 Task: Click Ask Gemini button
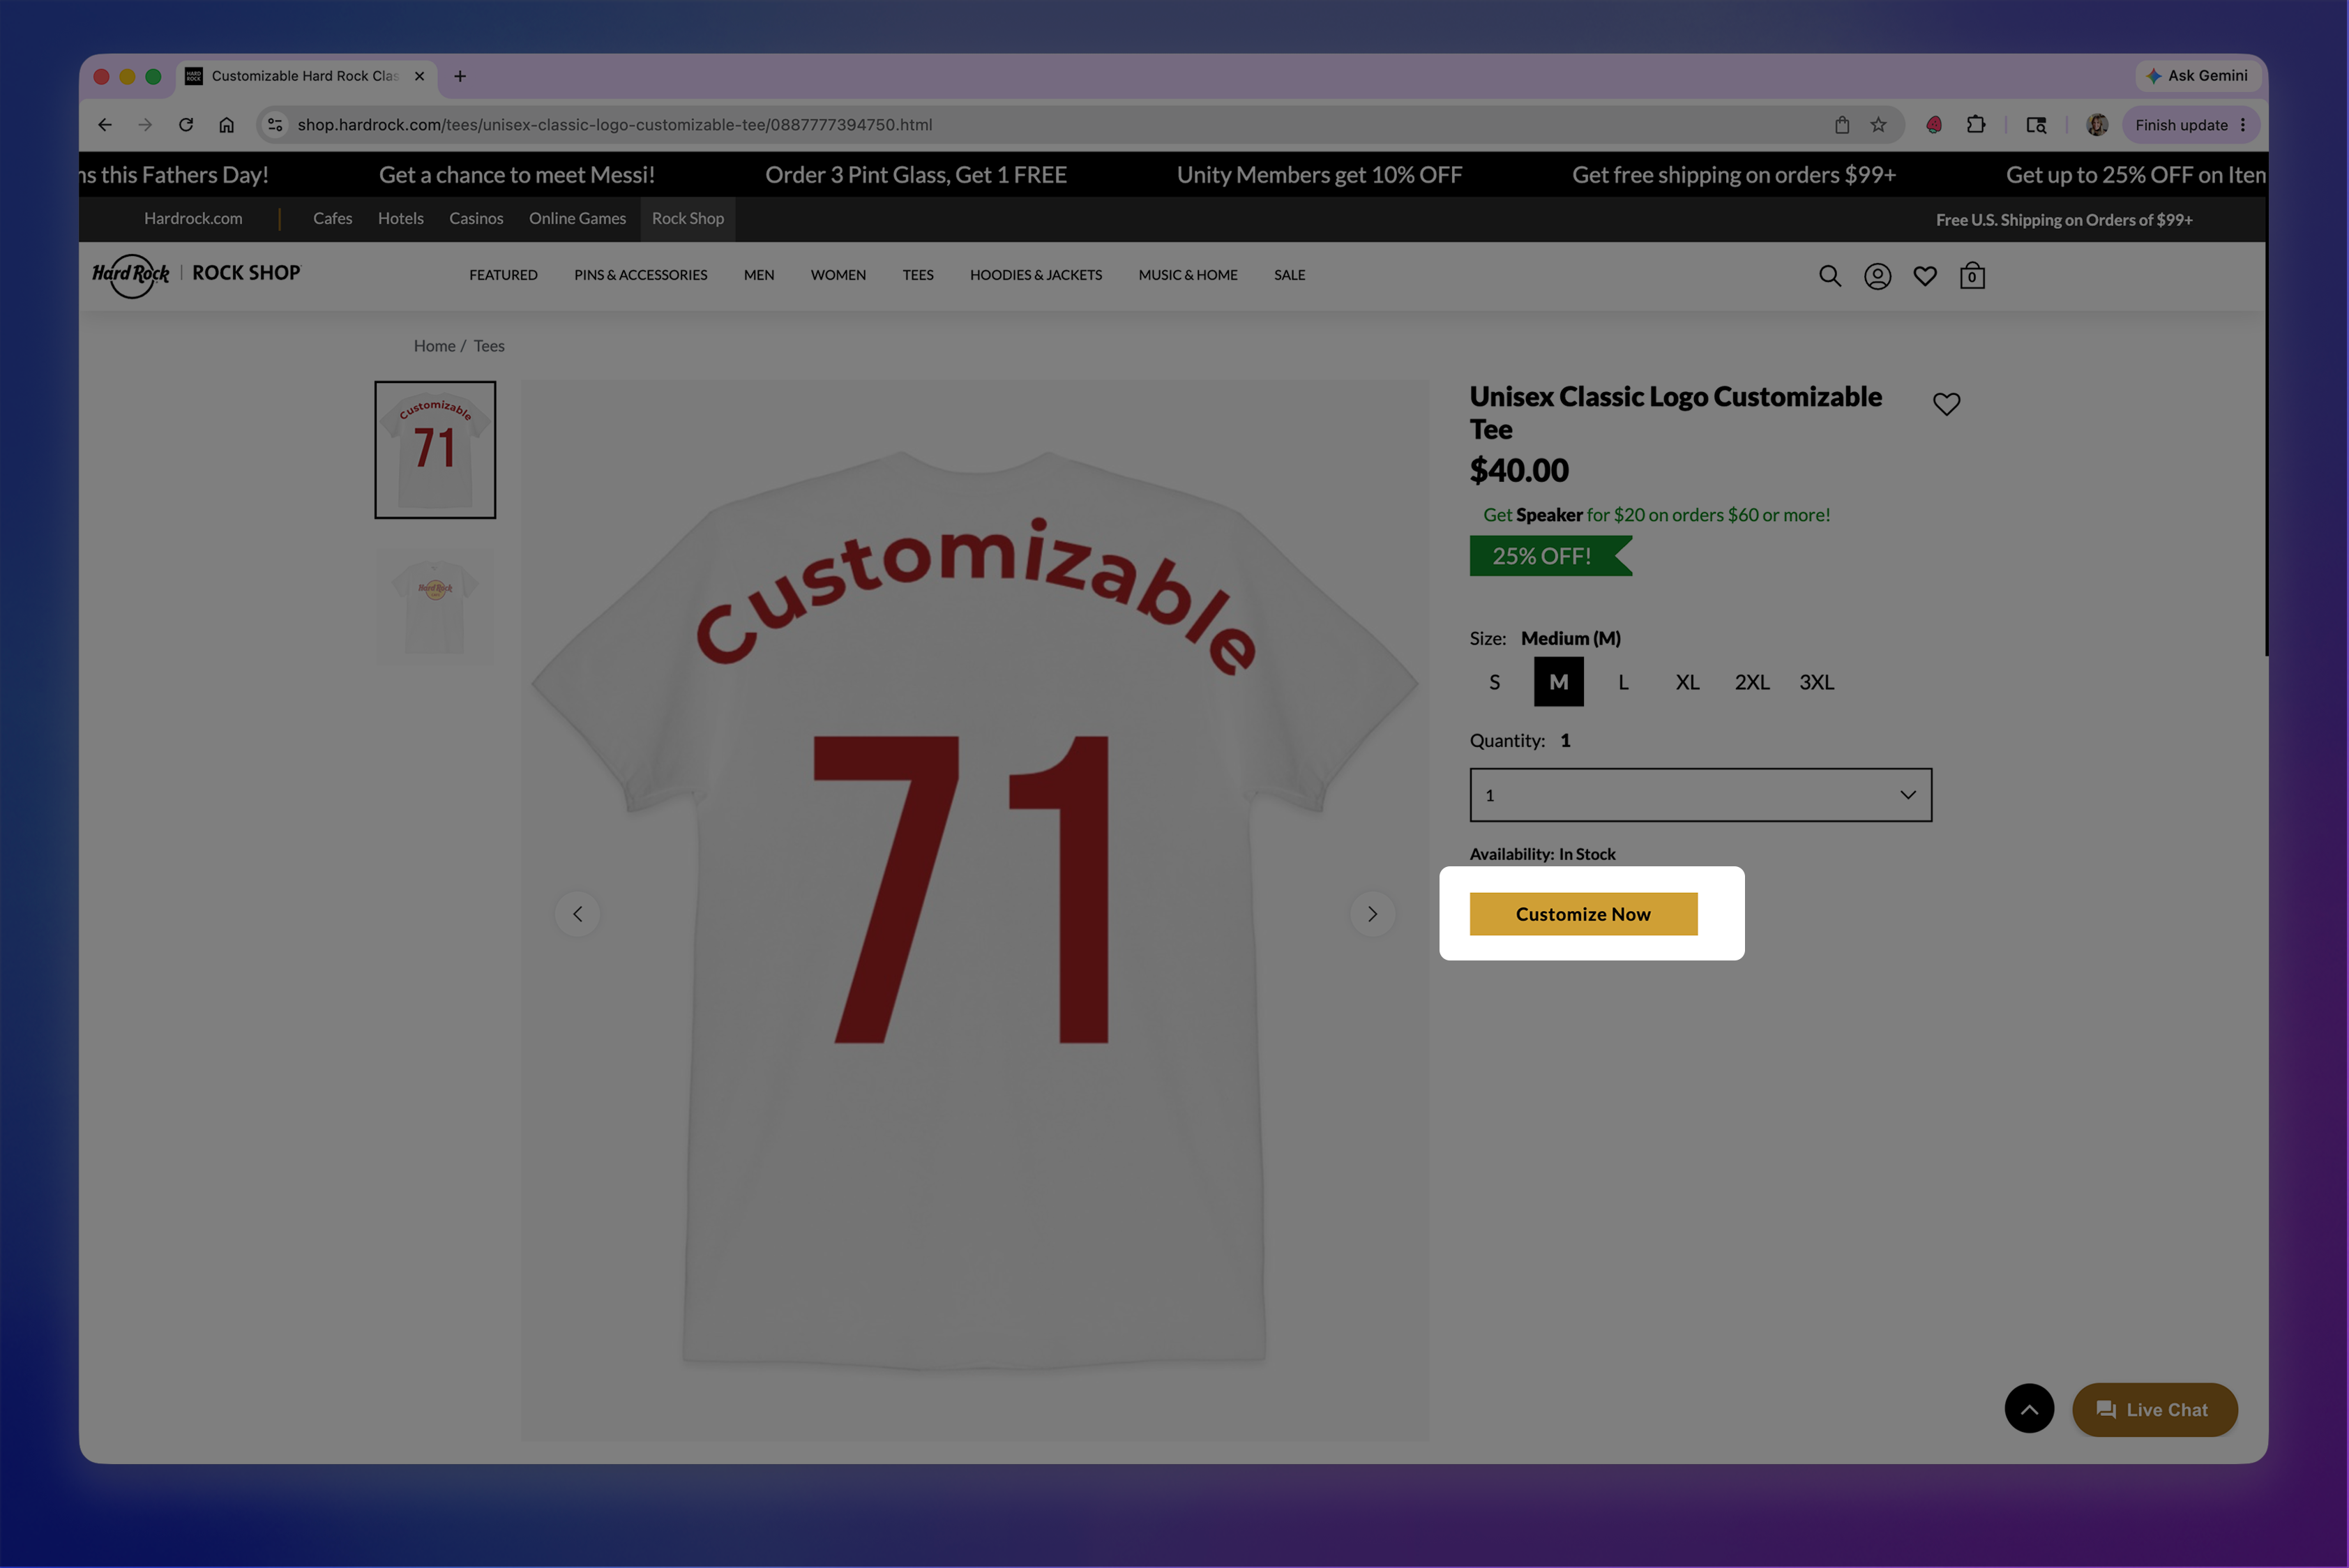[2196, 76]
